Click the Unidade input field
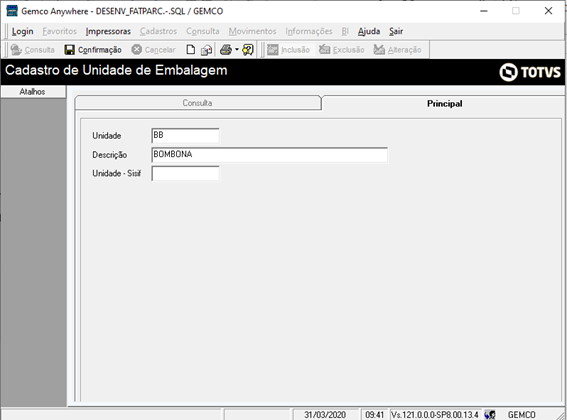 [x=185, y=135]
